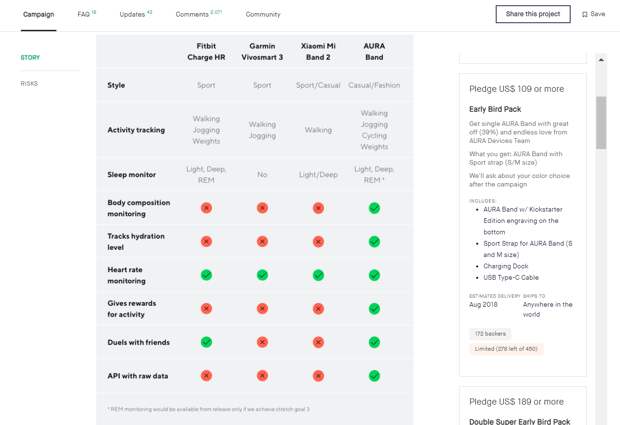Switch to the FAQ tab

pos(86,14)
